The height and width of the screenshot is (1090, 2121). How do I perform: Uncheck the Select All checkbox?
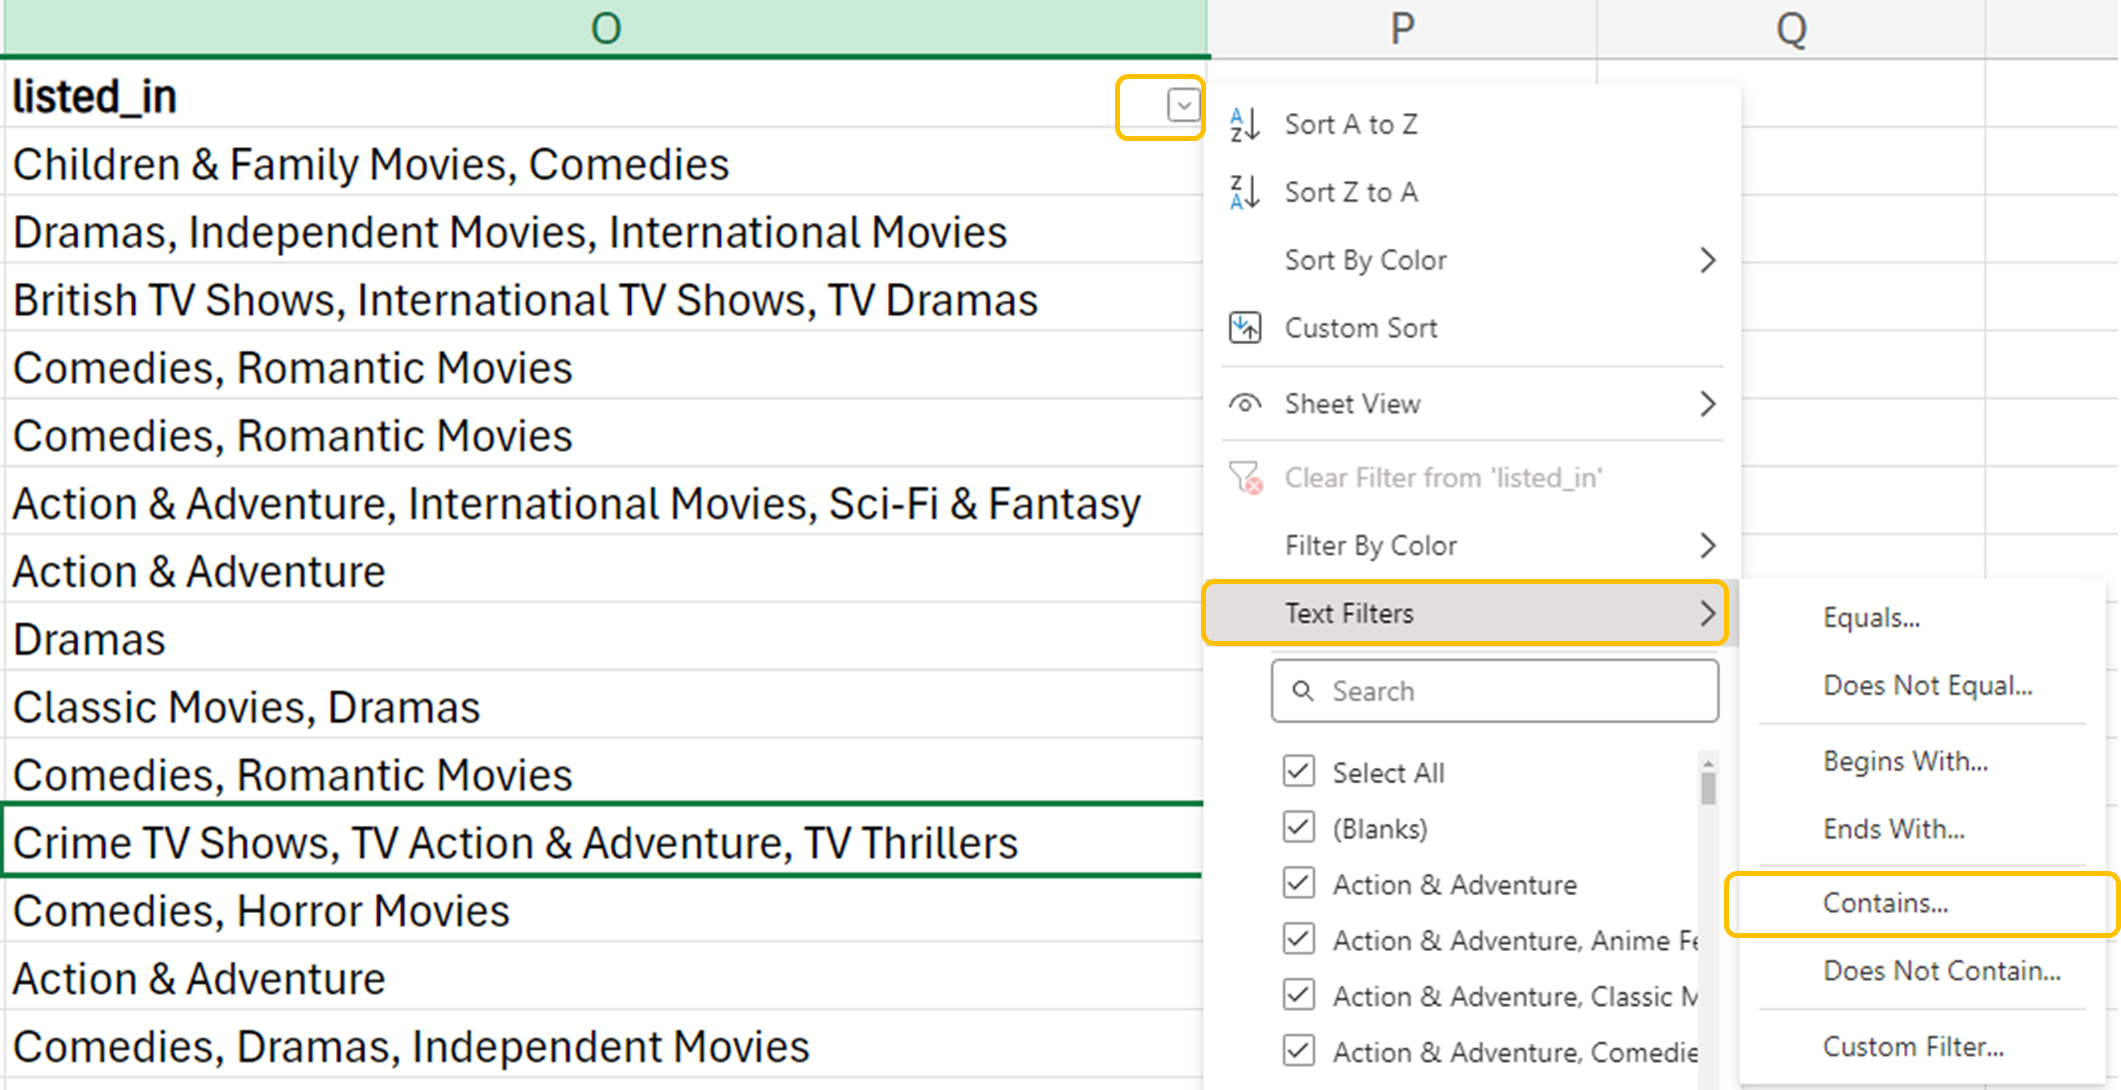tap(1298, 772)
